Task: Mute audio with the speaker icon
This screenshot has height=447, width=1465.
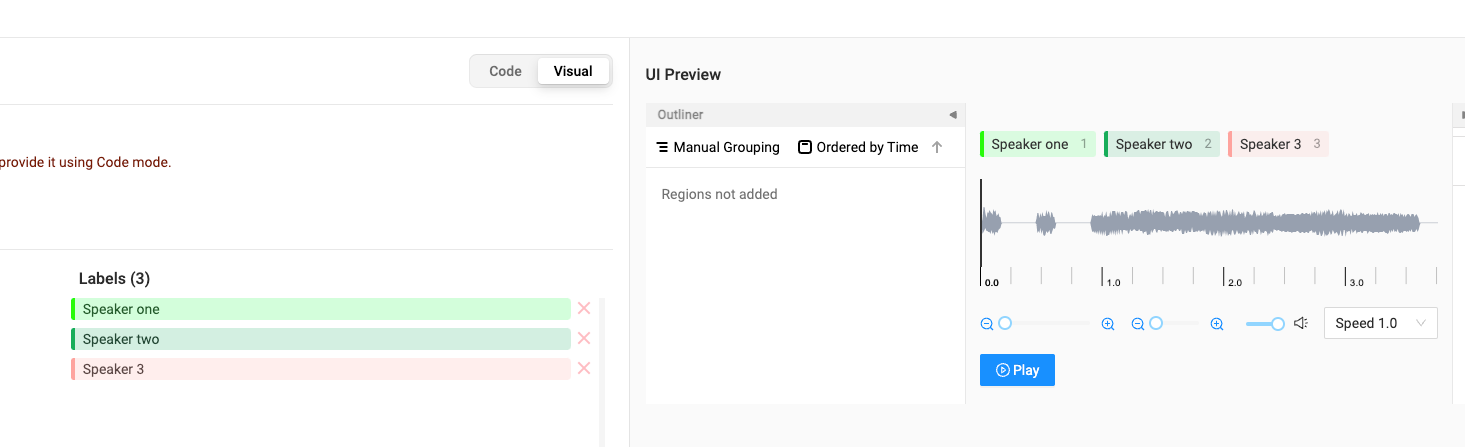Action: [x=1301, y=323]
